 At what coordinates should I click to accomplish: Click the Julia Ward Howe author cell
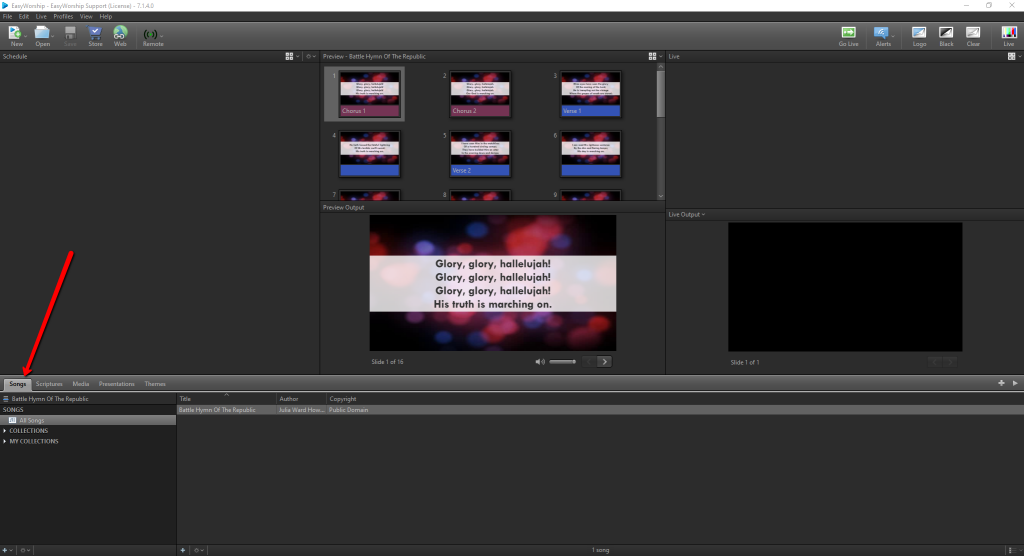click(x=301, y=410)
